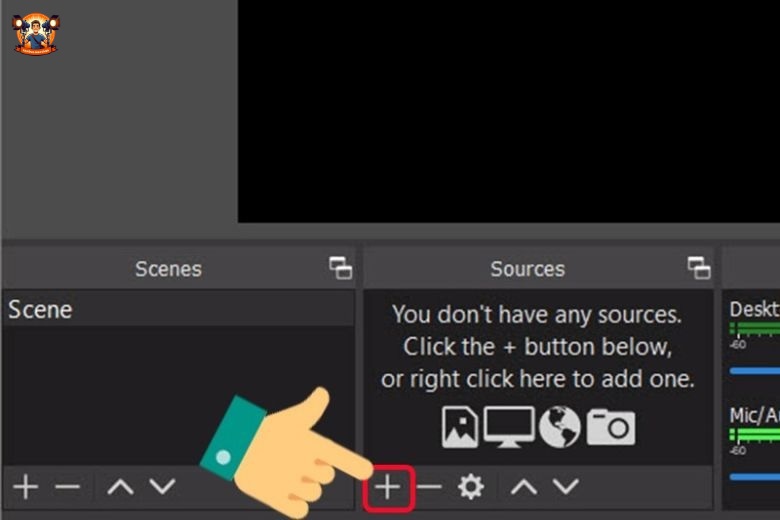
Task: Click the display capture monitor icon
Action: tap(509, 427)
